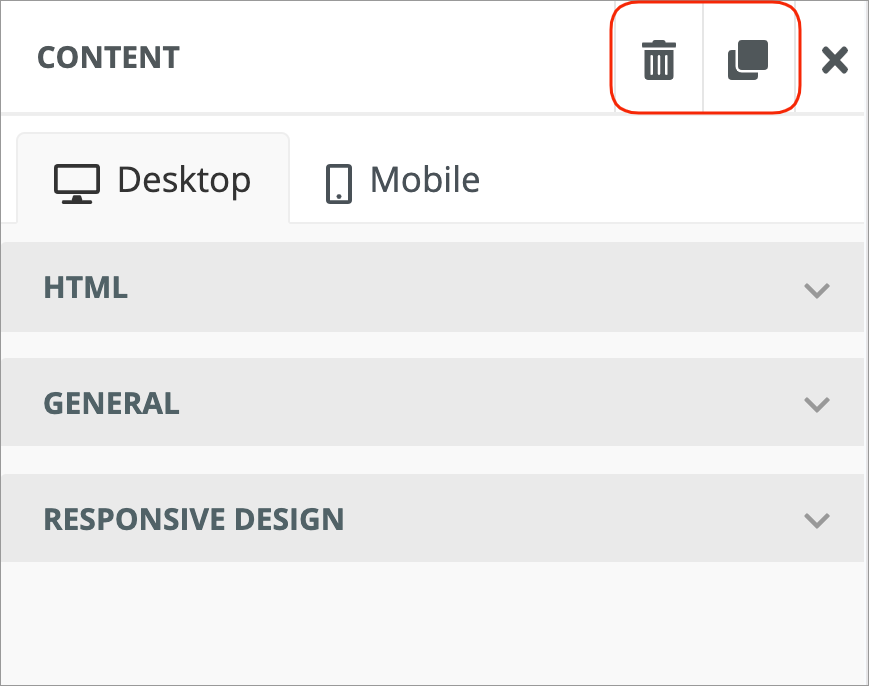869x686 pixels.
Task: Expand the General section chevron
Action: coord(817,404)
